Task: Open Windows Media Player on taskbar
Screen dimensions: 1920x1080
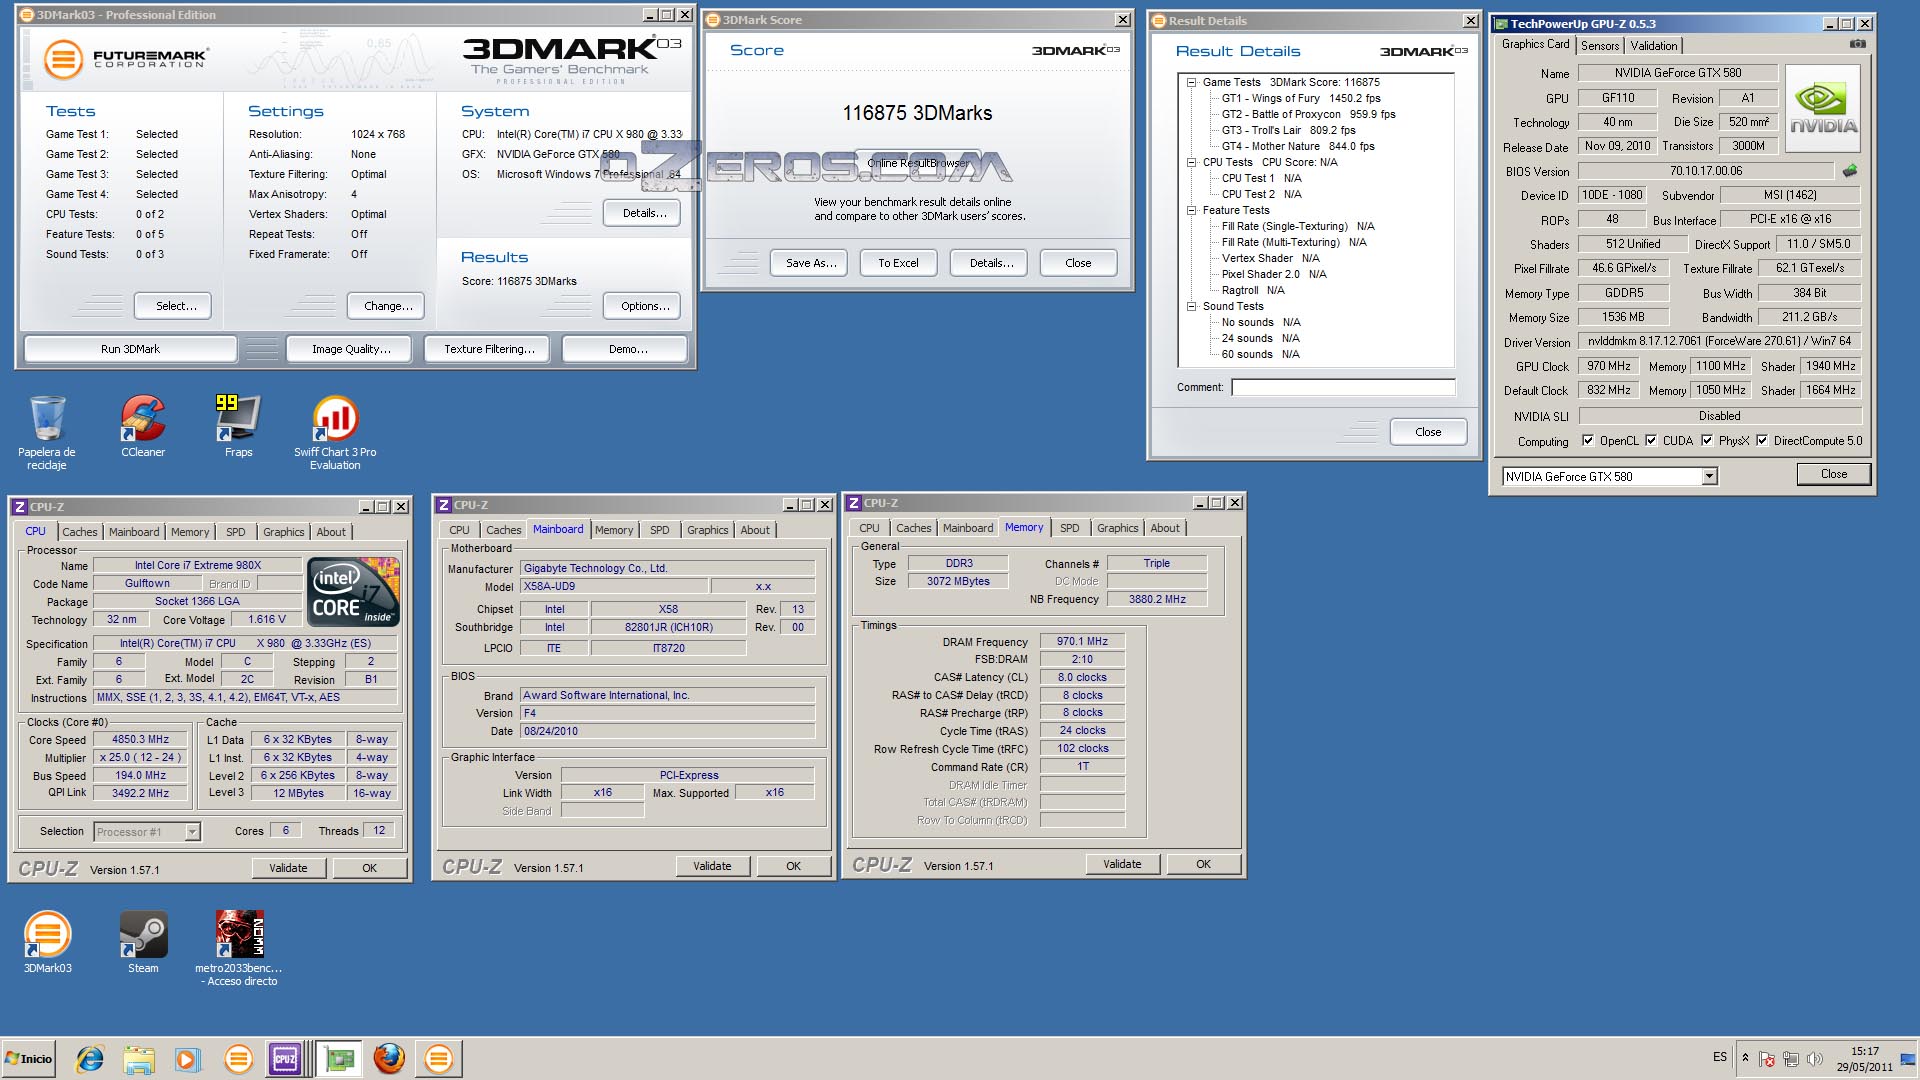Action: click(x=187, y=1059)
